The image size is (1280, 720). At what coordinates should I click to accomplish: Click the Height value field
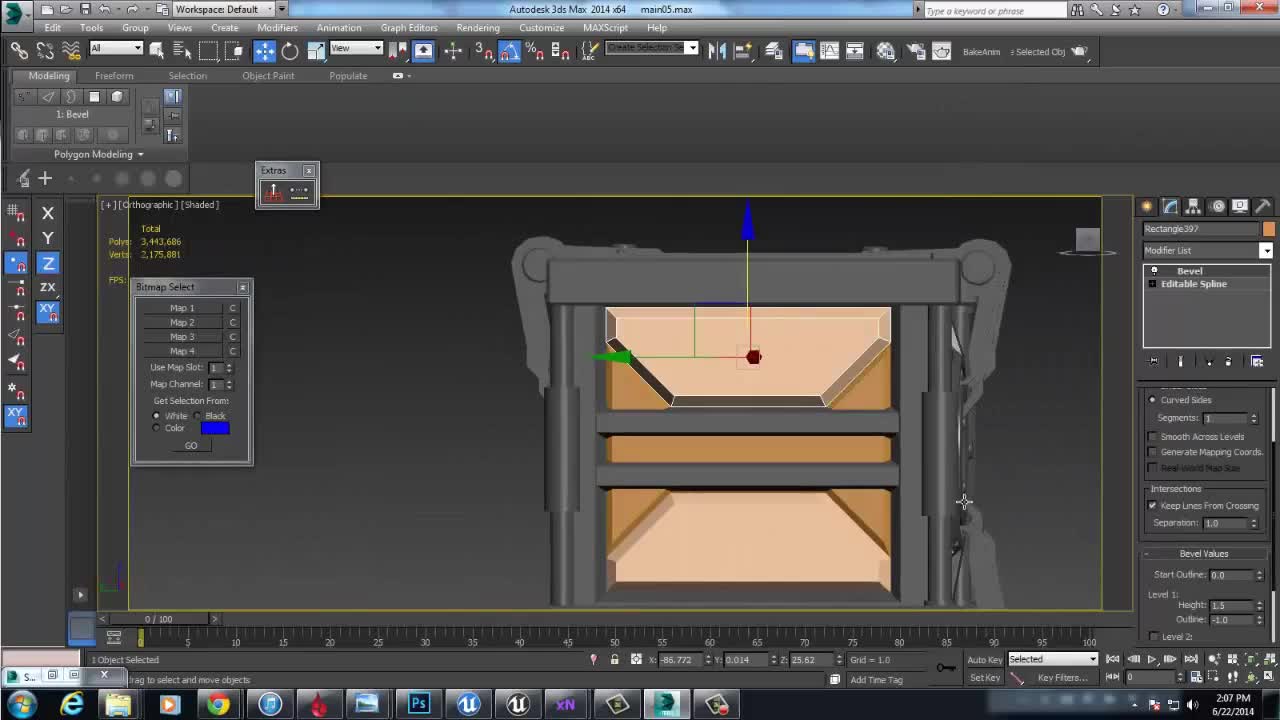pos(1231,606)
